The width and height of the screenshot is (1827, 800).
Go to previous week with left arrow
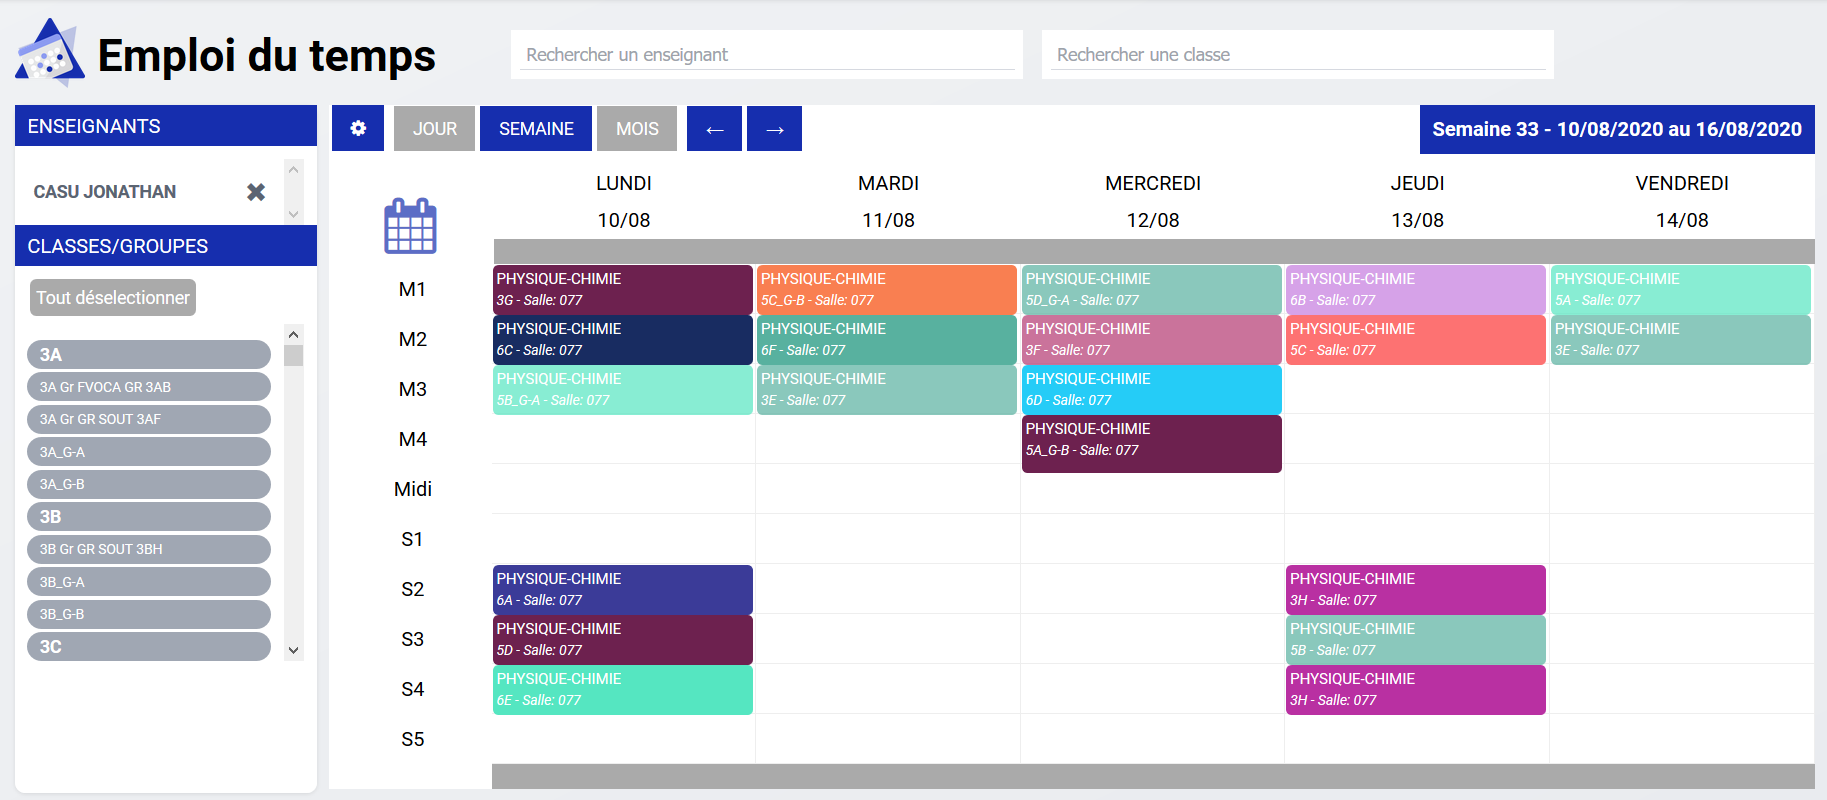pyautogui.click(x=714, y=129)
